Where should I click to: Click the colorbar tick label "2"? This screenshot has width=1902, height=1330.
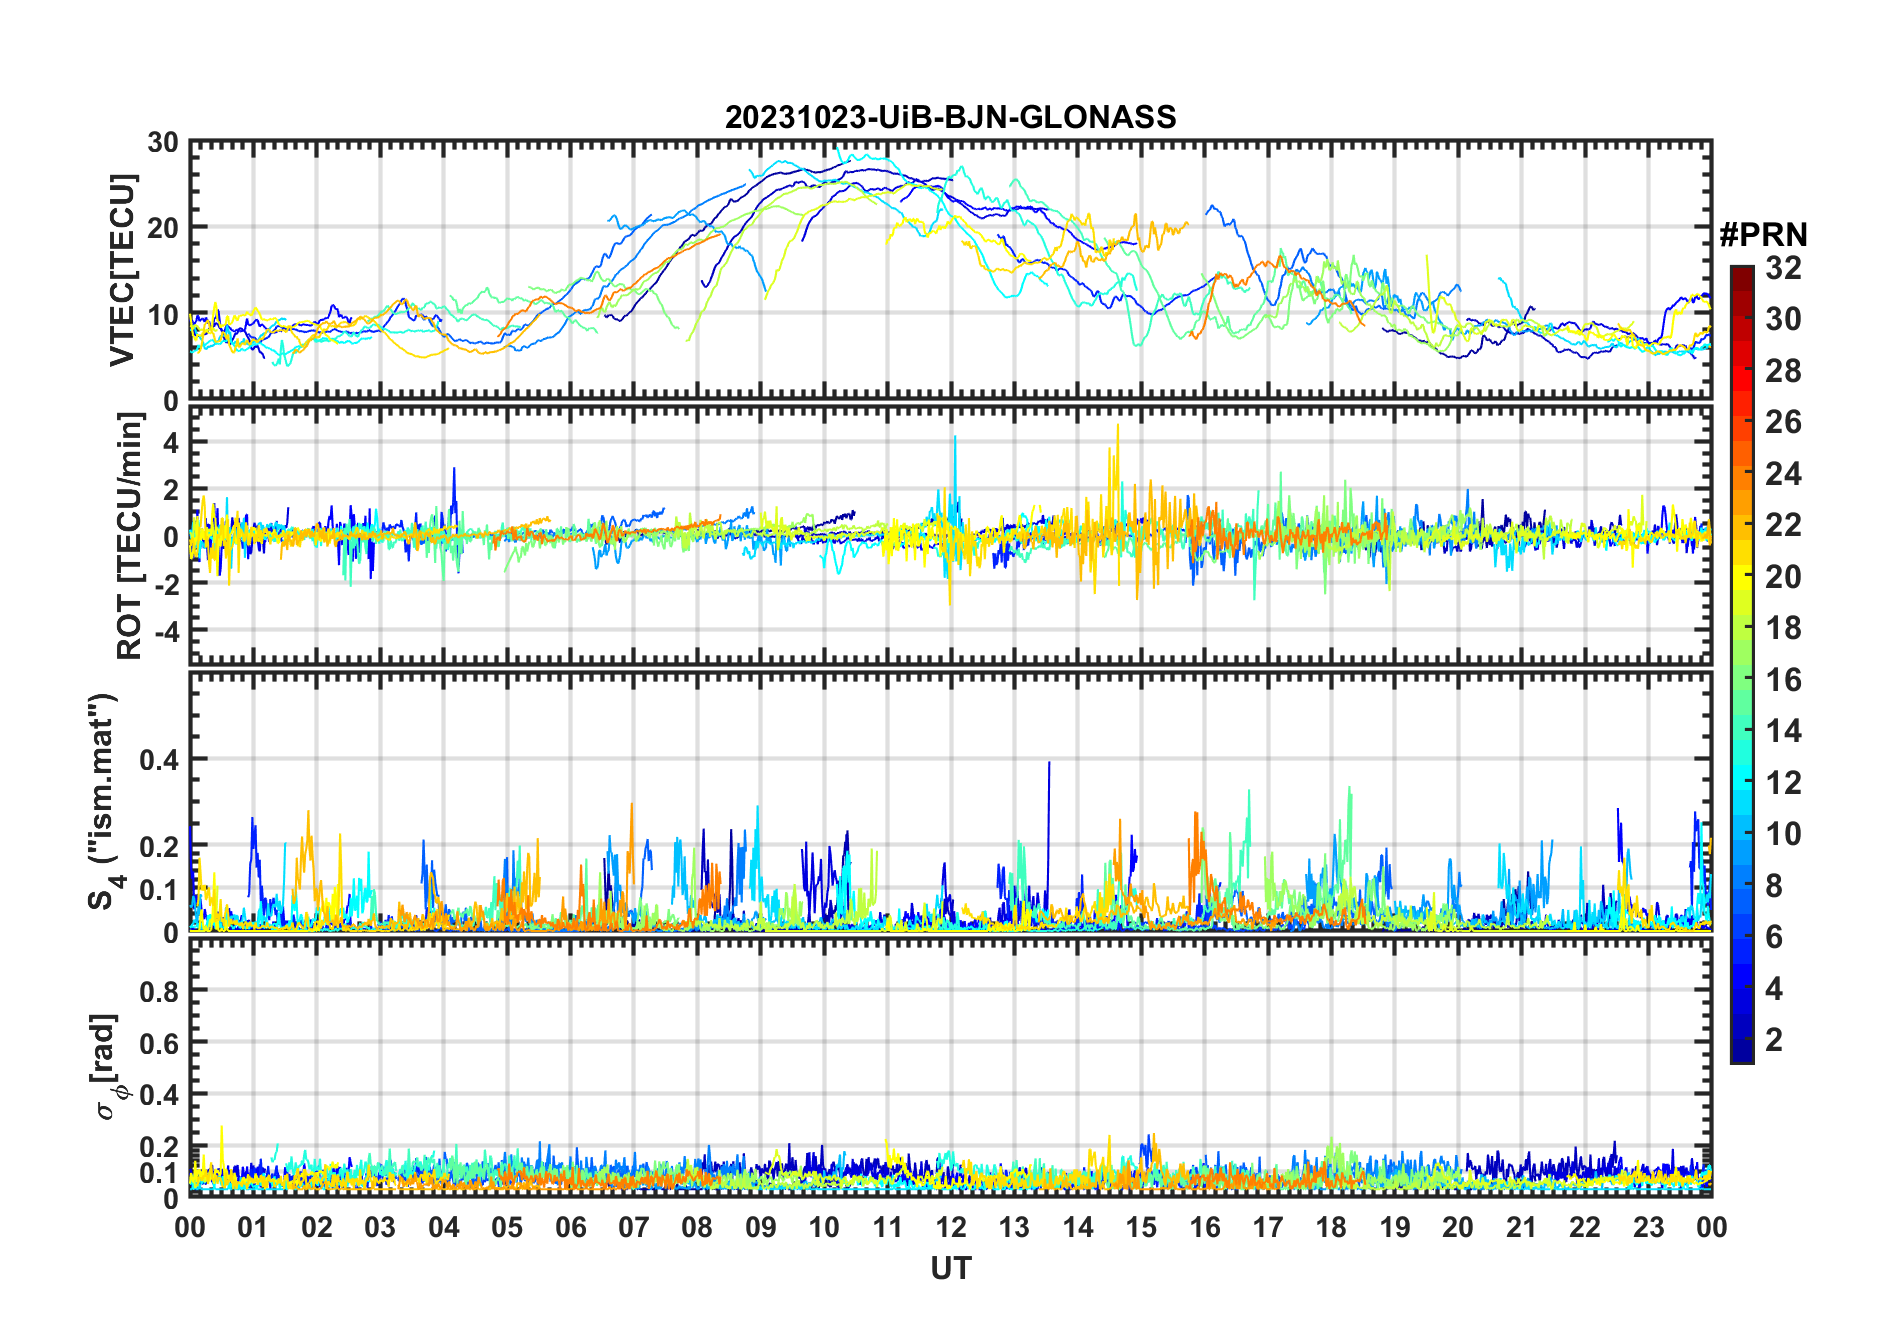click(x=1774, y=1040)
